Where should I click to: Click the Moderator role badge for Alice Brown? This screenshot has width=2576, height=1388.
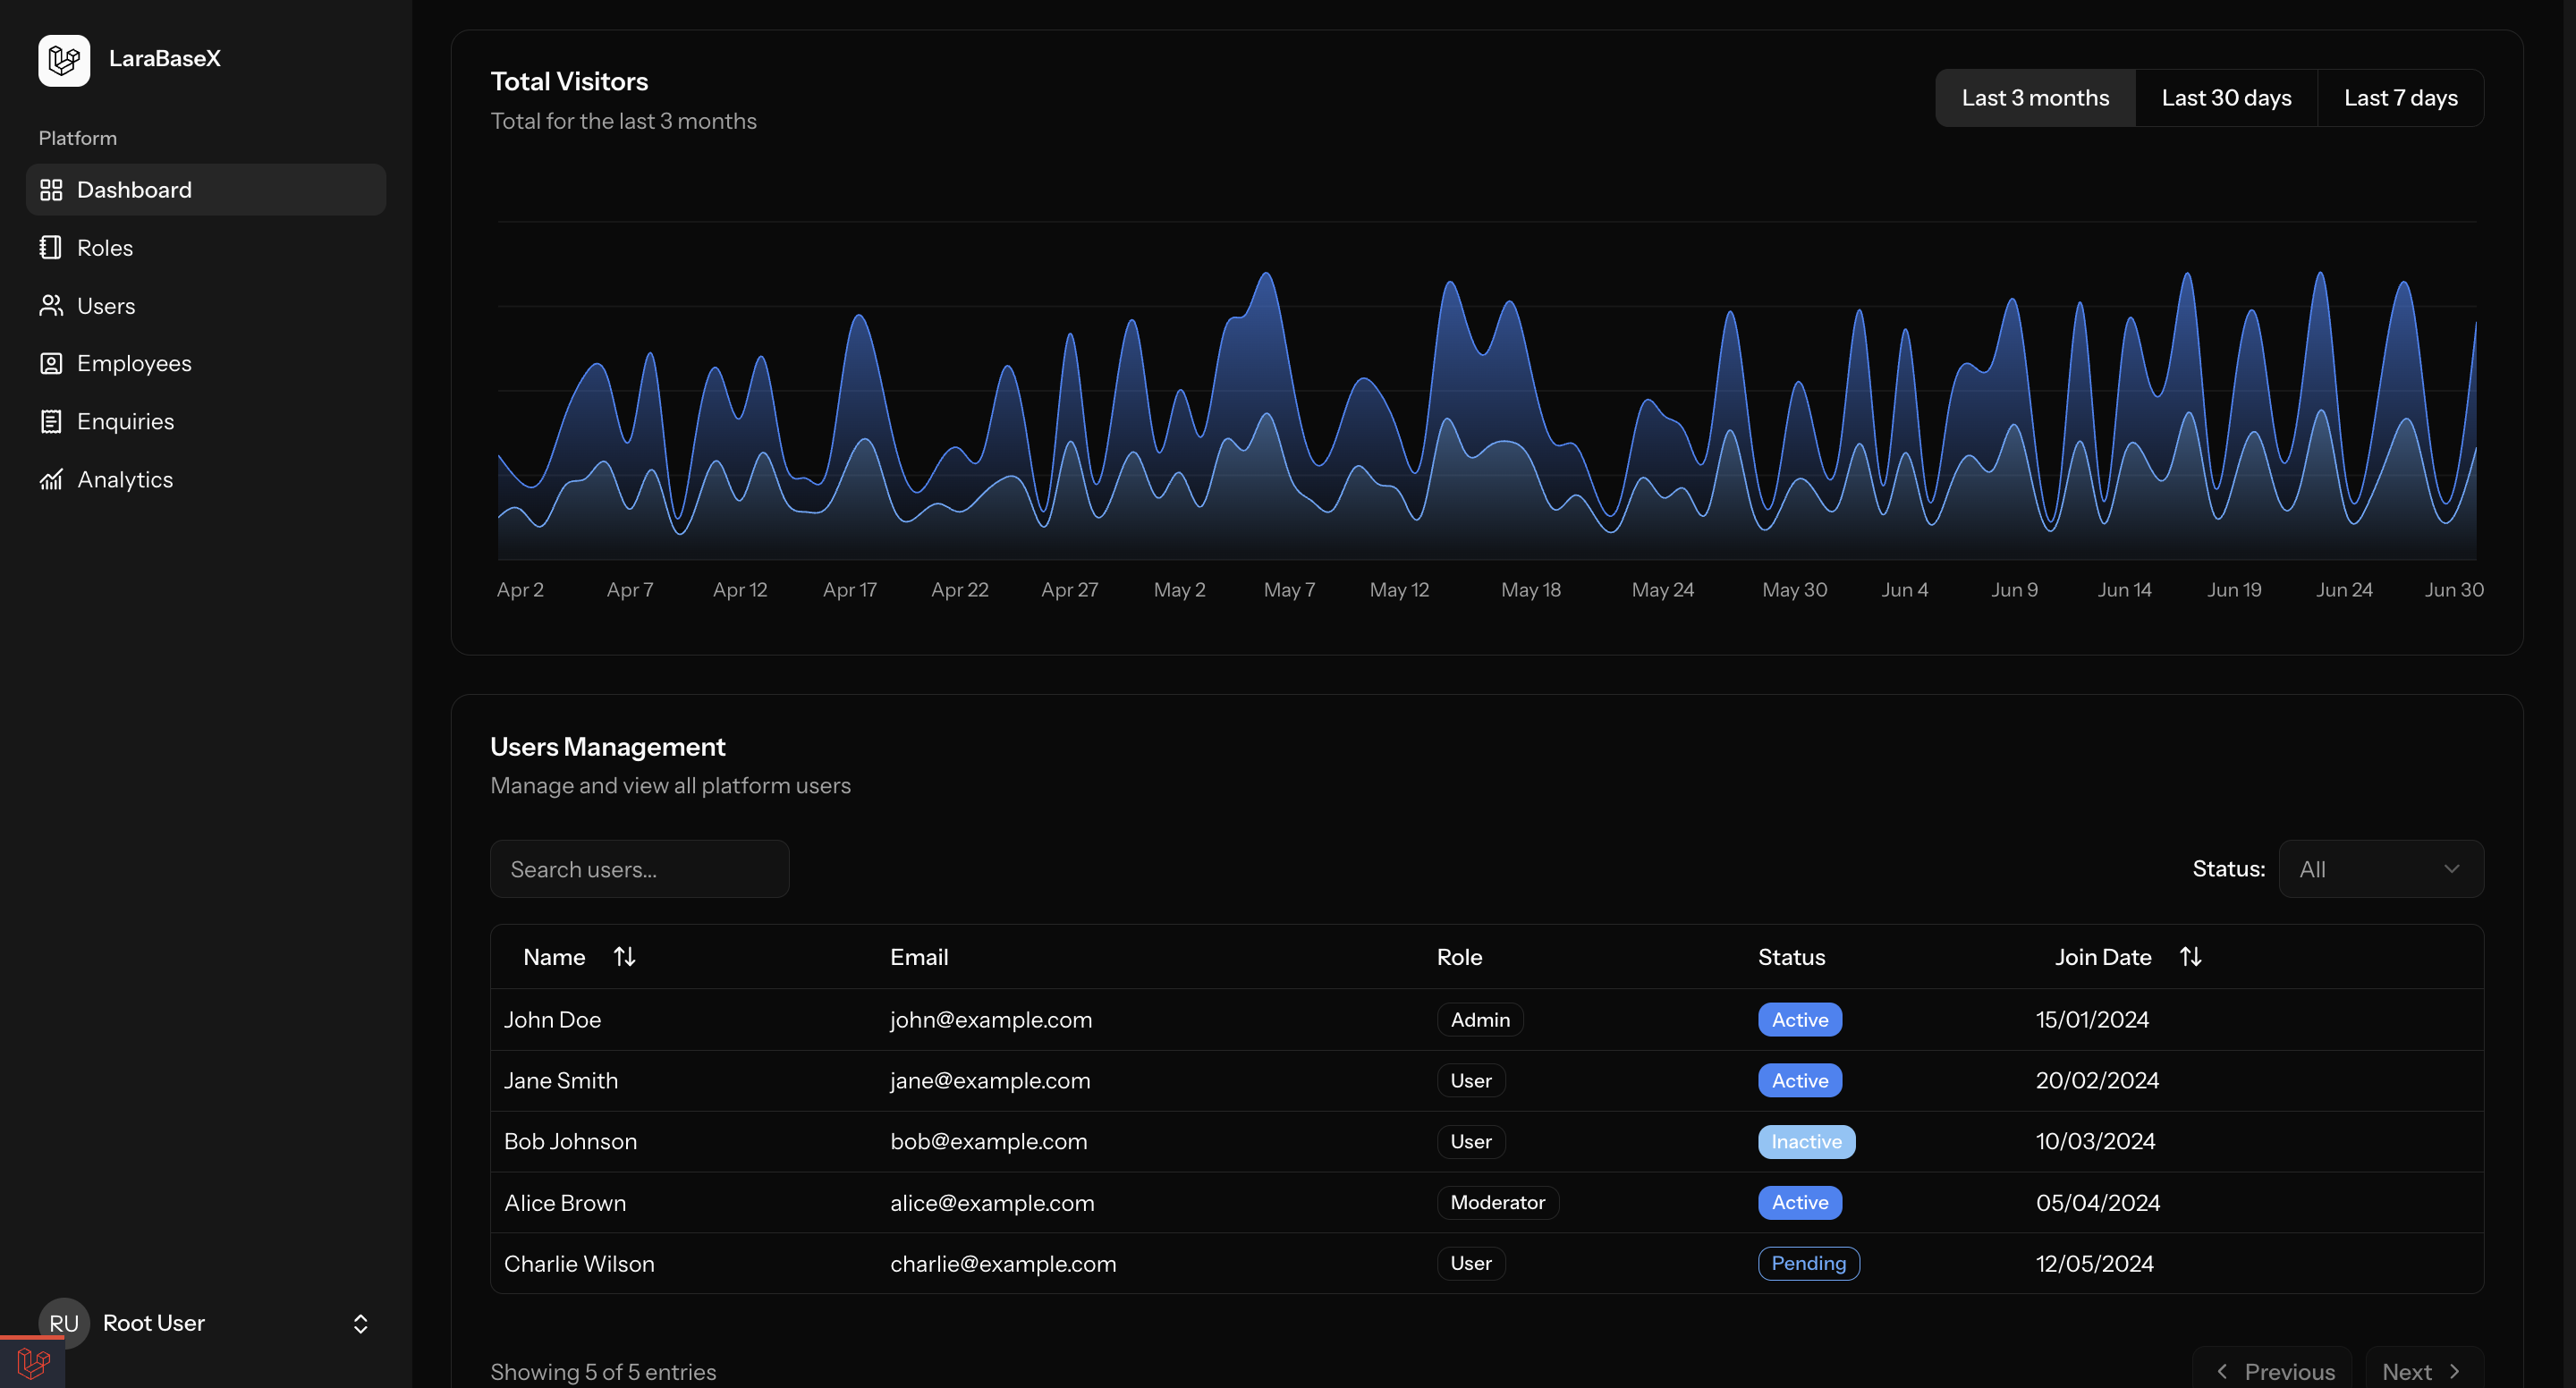tap(1498, 1203)
